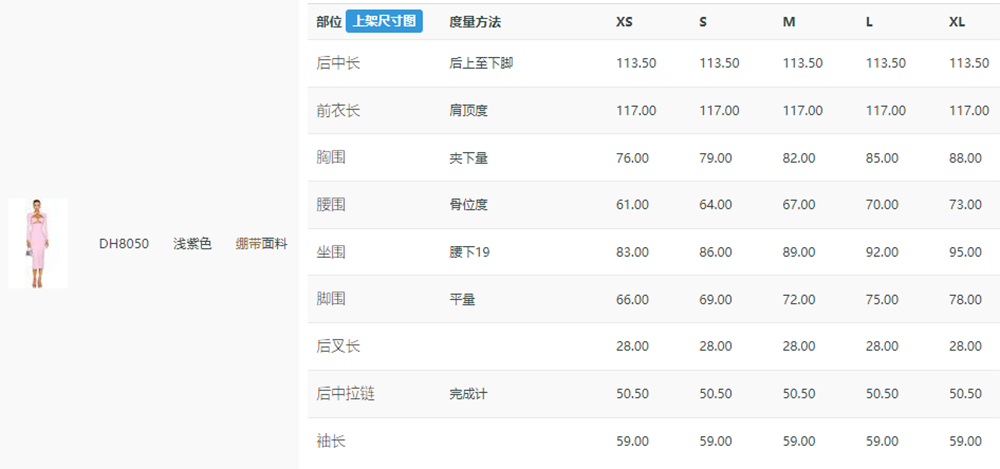Select the 腰围 row label
This screenshot has height=469, width=1000.
pyautogui.click(x=331, y=205)
